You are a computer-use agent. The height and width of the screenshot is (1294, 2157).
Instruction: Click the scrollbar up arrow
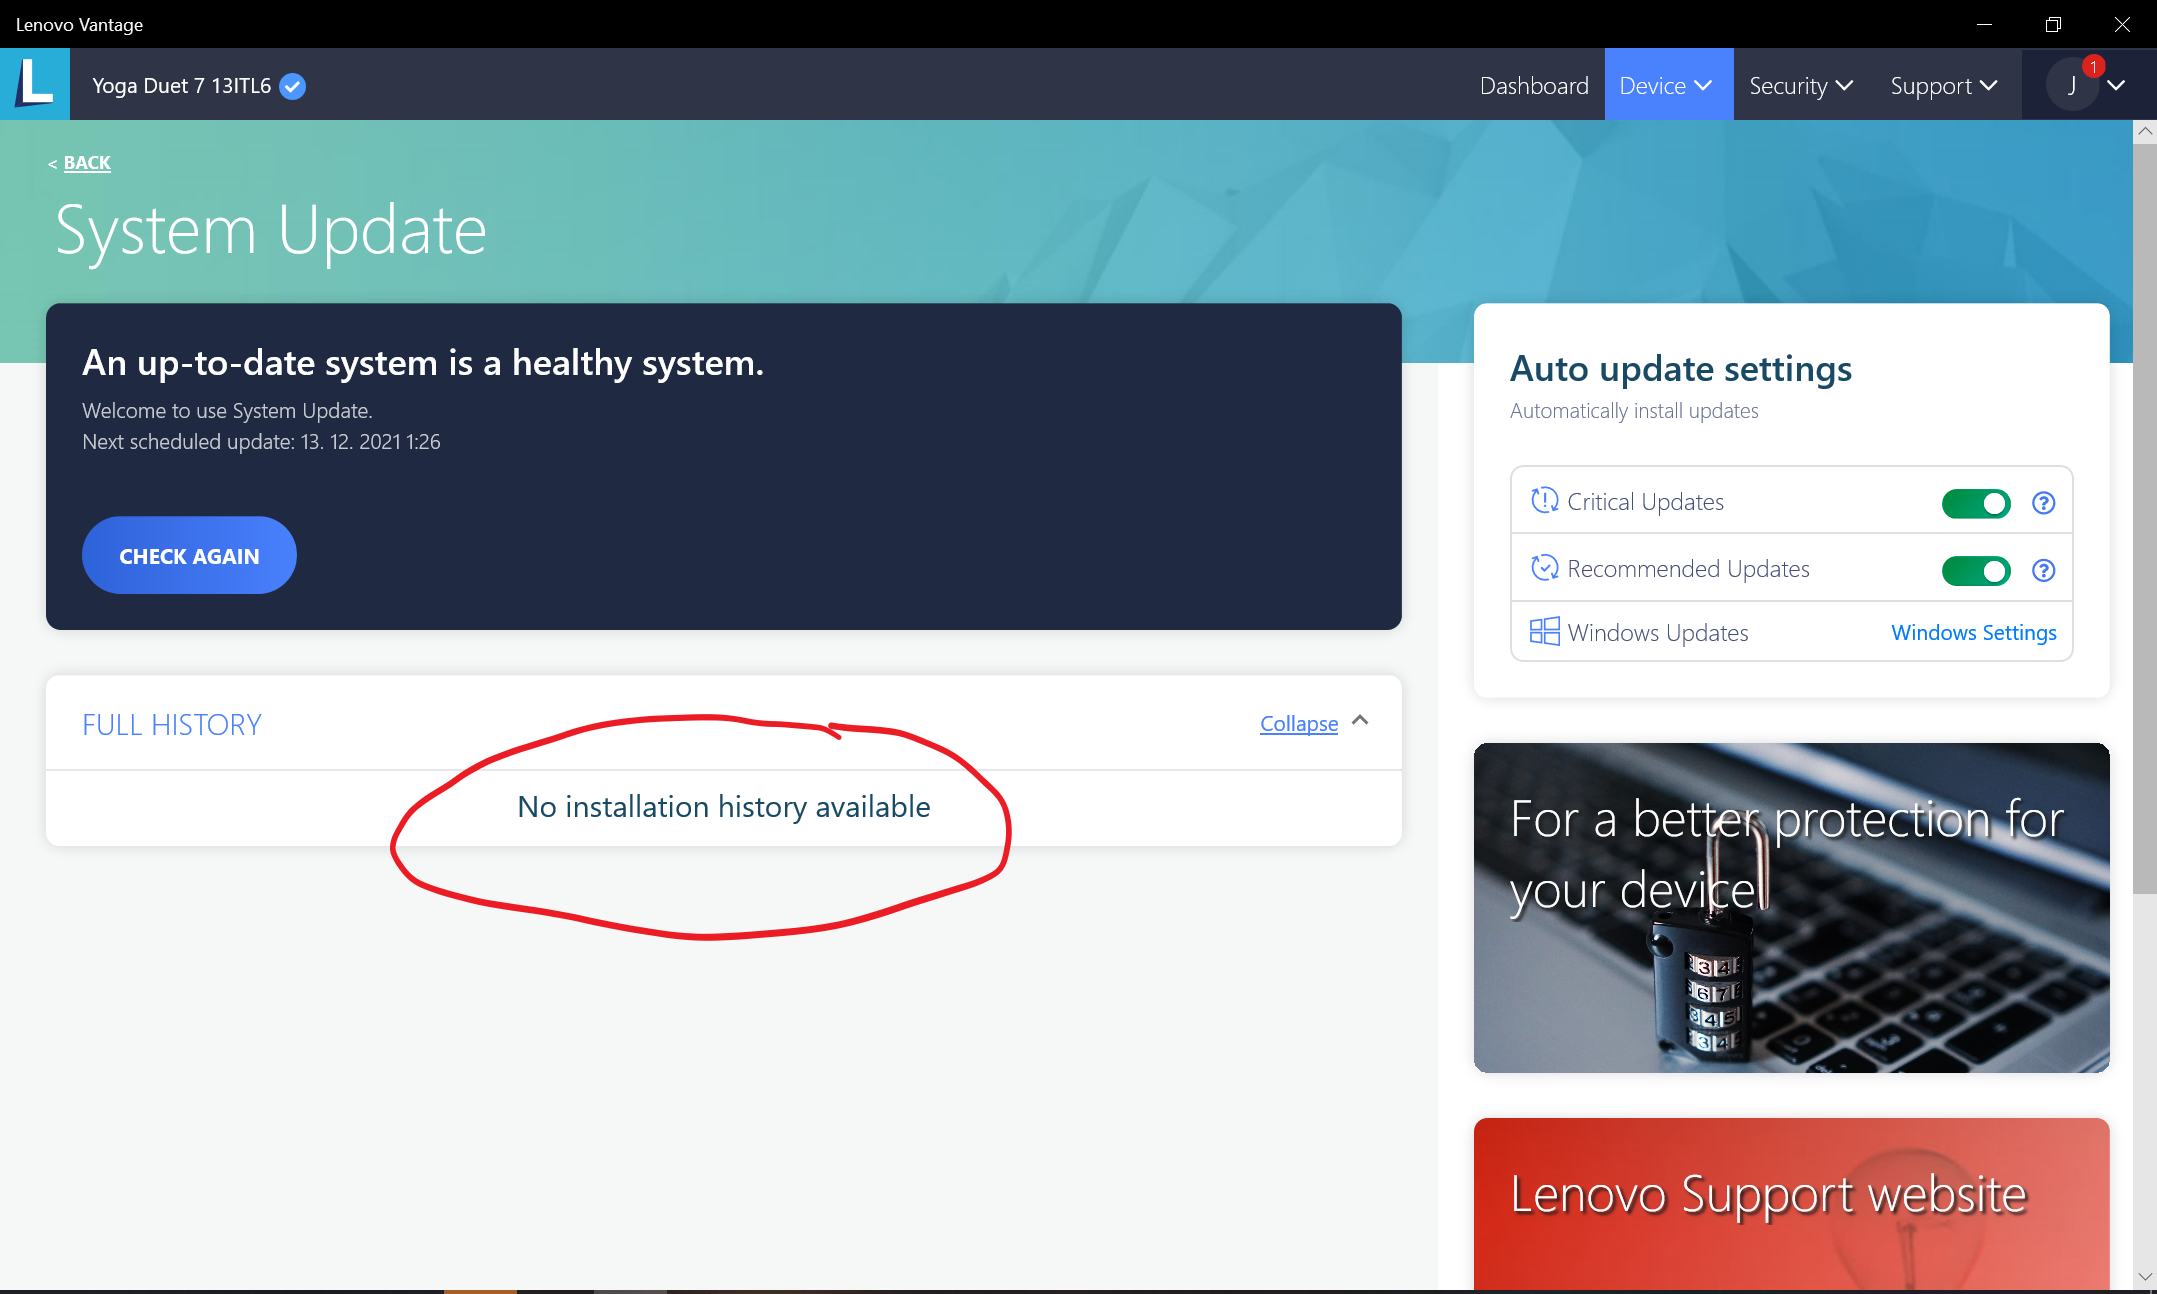point(2144,131)
